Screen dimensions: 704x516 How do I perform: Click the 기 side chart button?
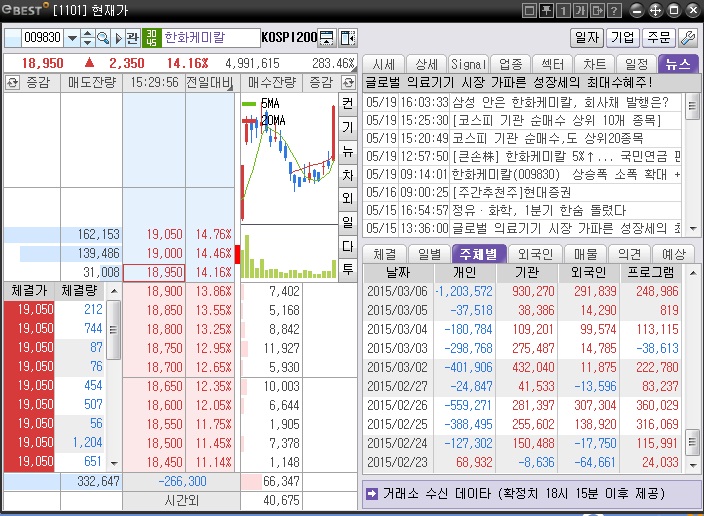(x=348, y=128)
